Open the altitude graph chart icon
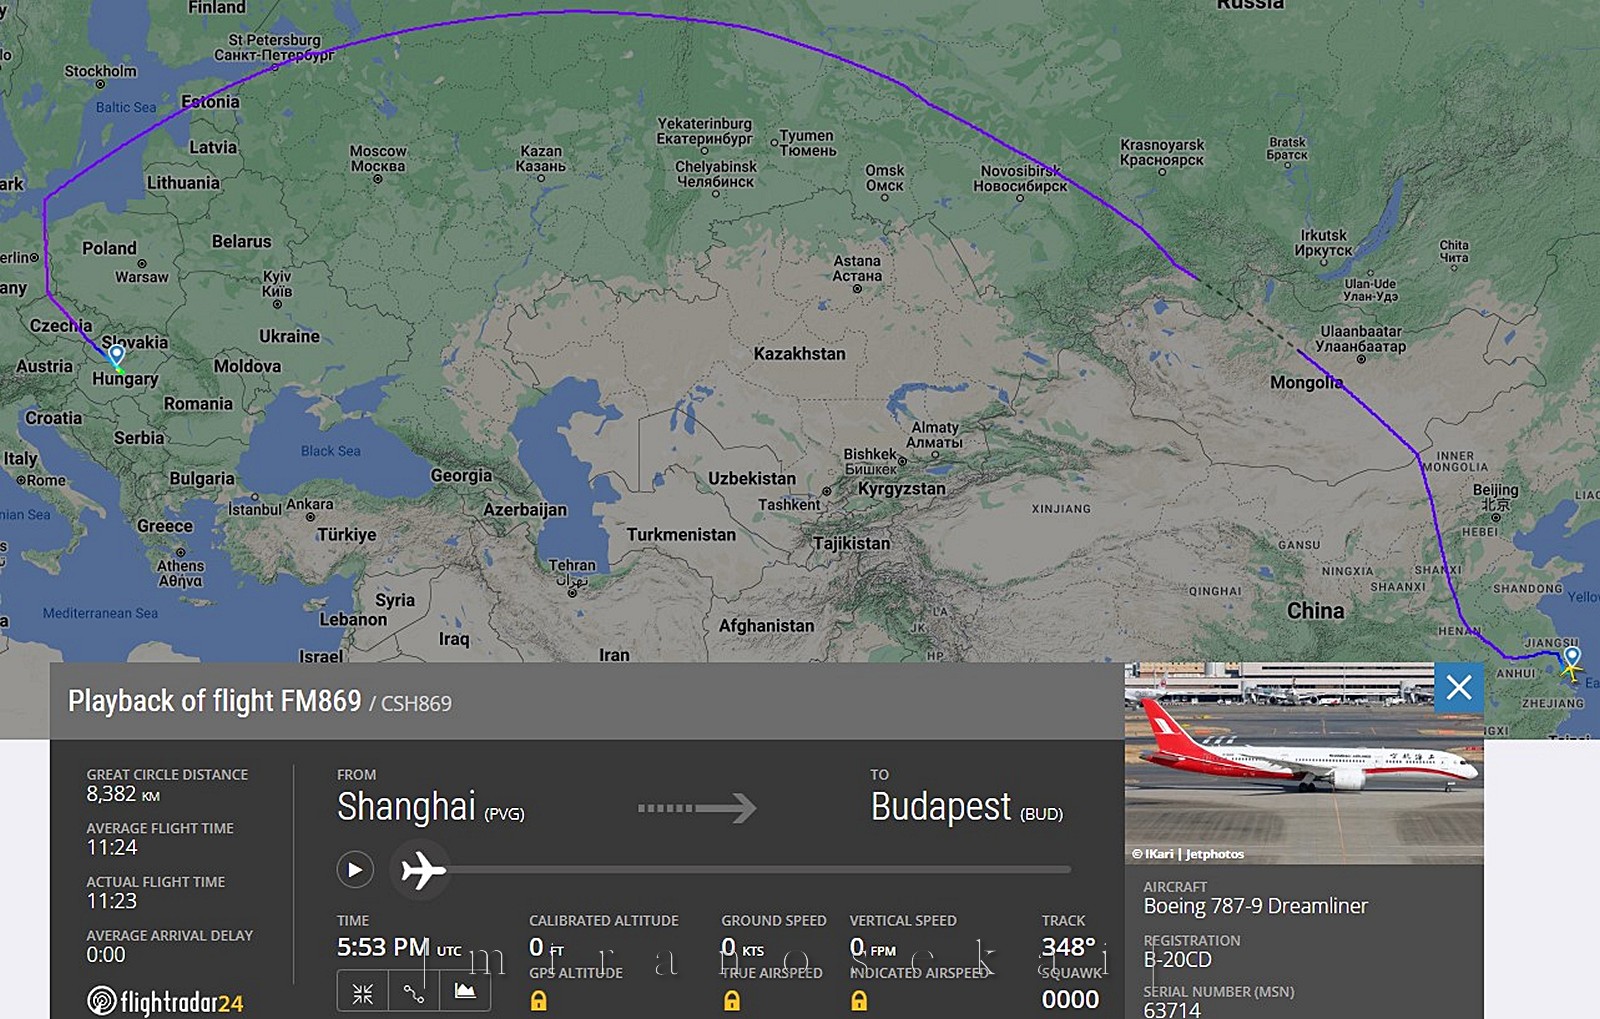This screenshot has width=1600, height=1019. [465, 992]
